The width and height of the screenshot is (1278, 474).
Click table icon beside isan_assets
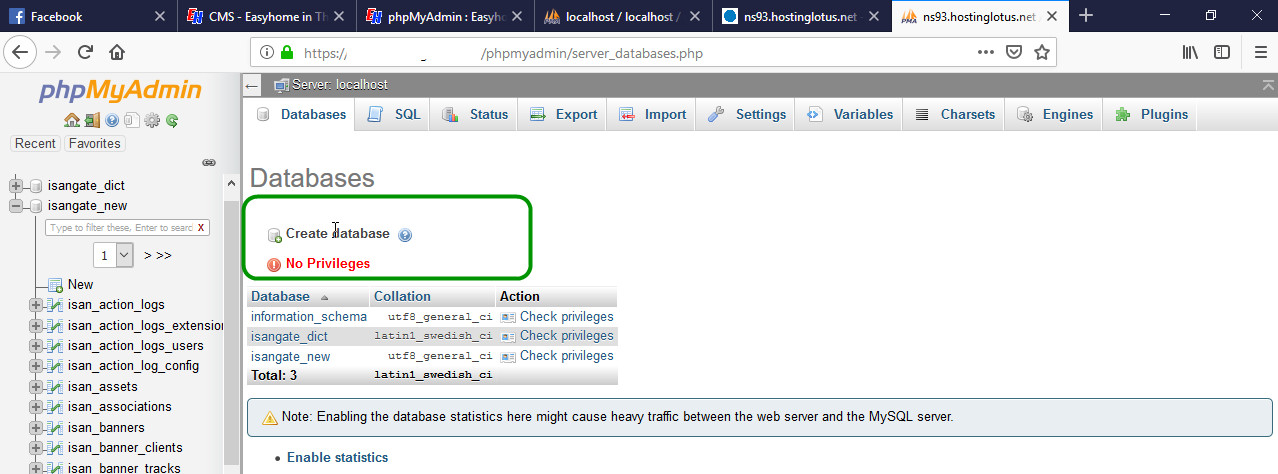pyautogui.click(x=56, y=387)
